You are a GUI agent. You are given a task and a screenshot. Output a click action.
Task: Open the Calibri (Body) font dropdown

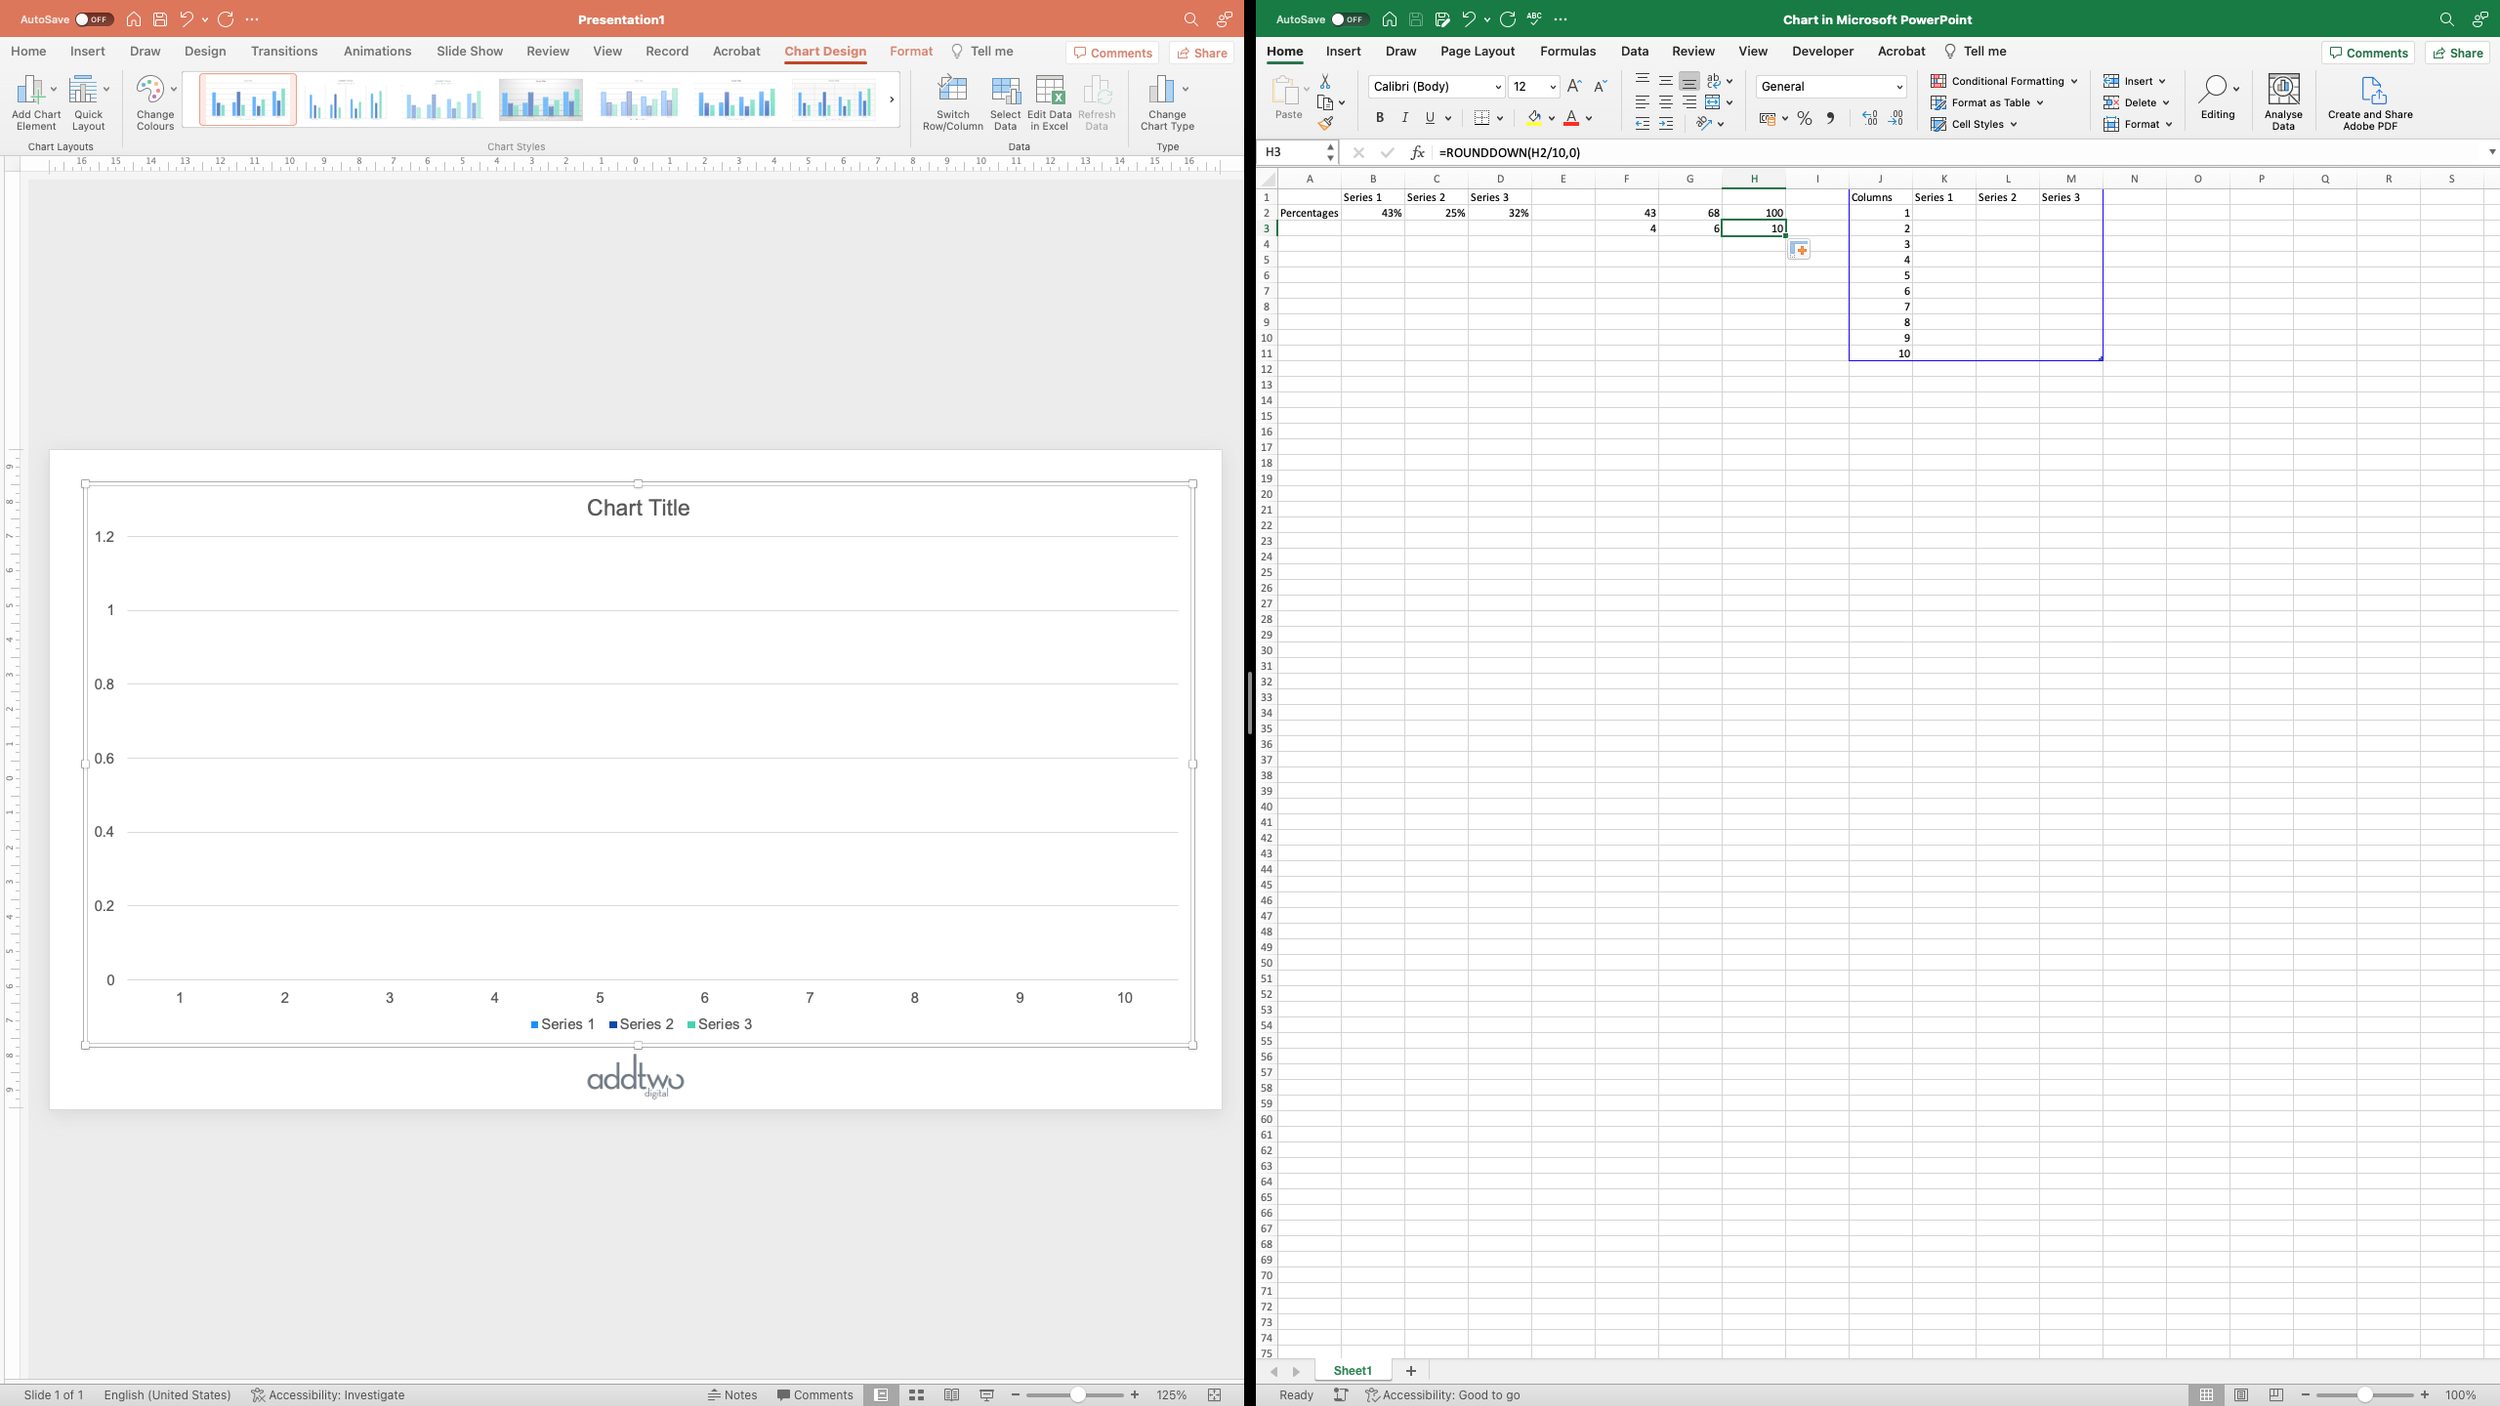[1497, 87]
